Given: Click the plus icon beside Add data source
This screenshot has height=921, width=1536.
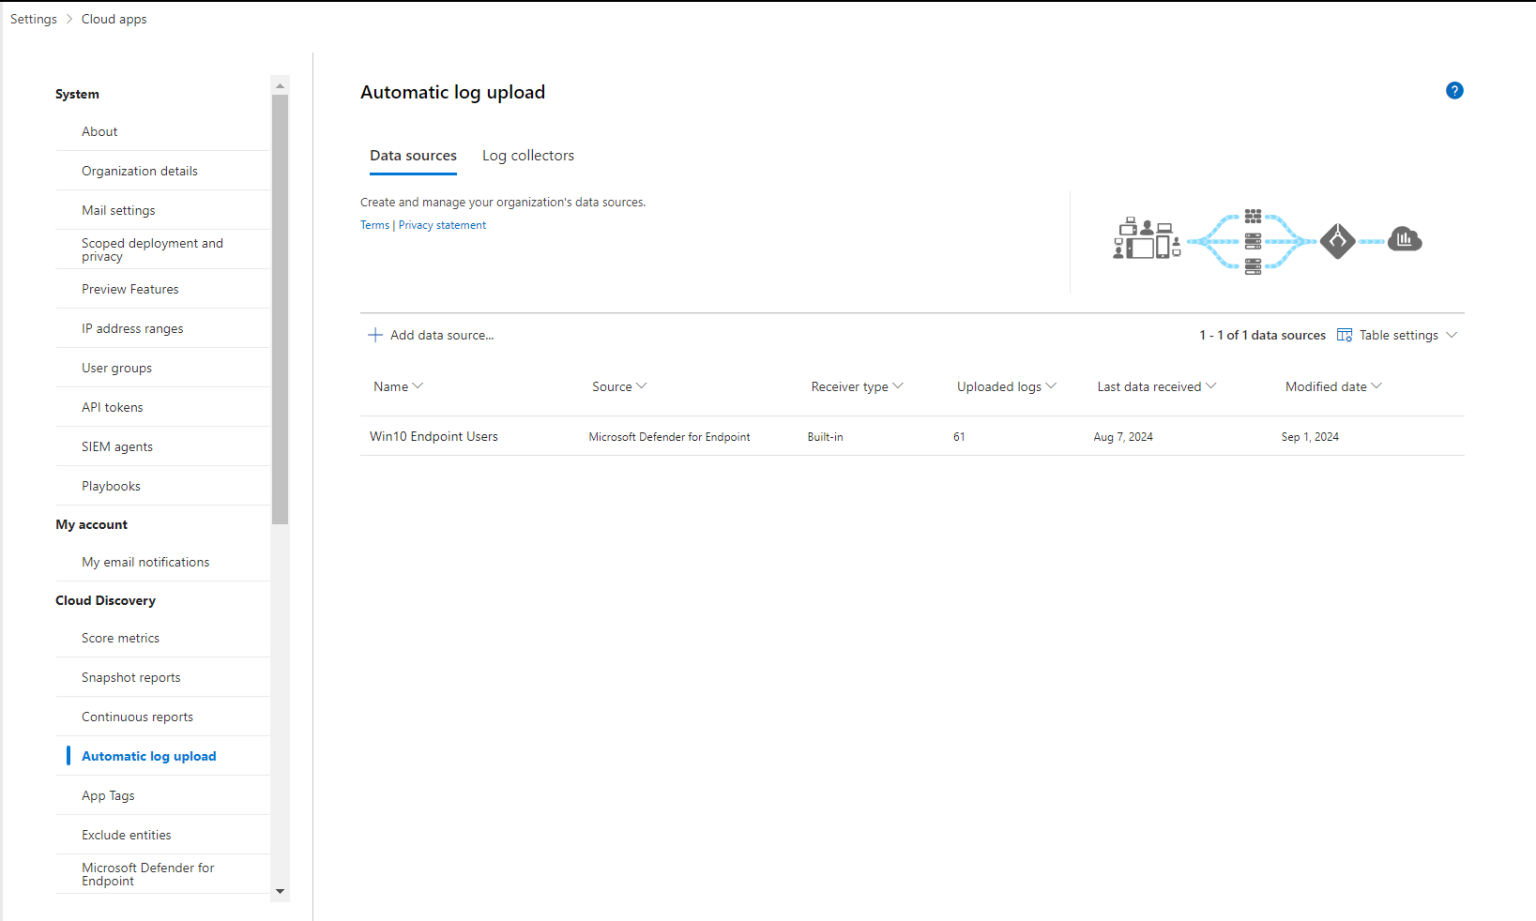Looking at the screenshot, I should pos(375,334).
